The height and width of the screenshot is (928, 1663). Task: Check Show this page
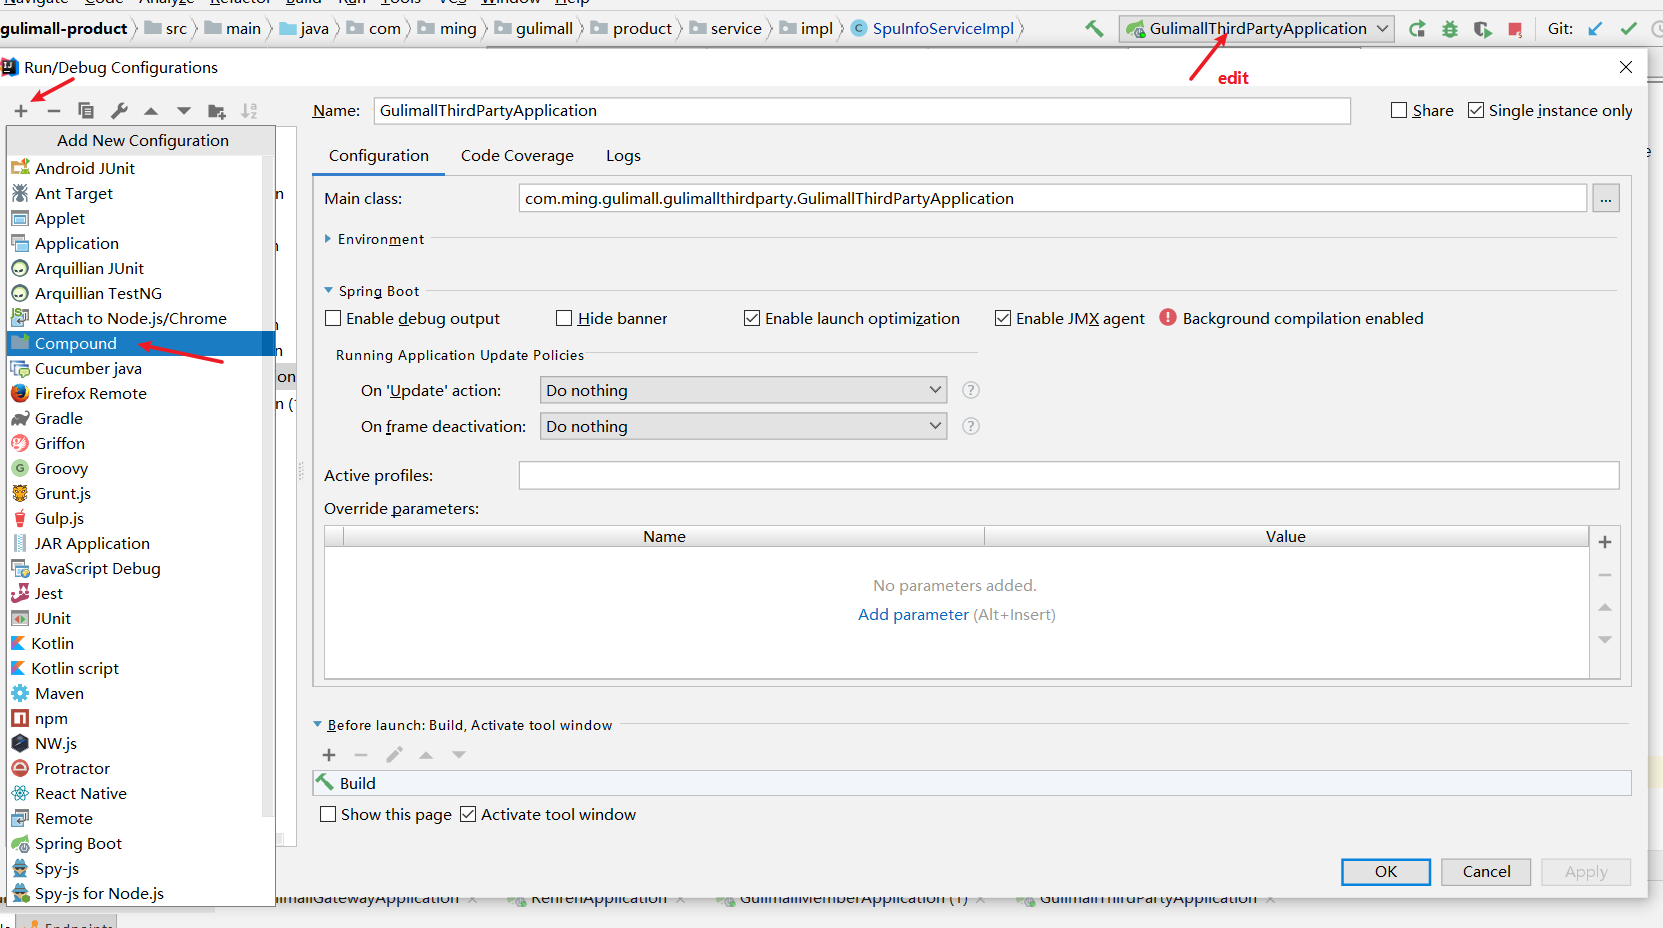(328, 814)
